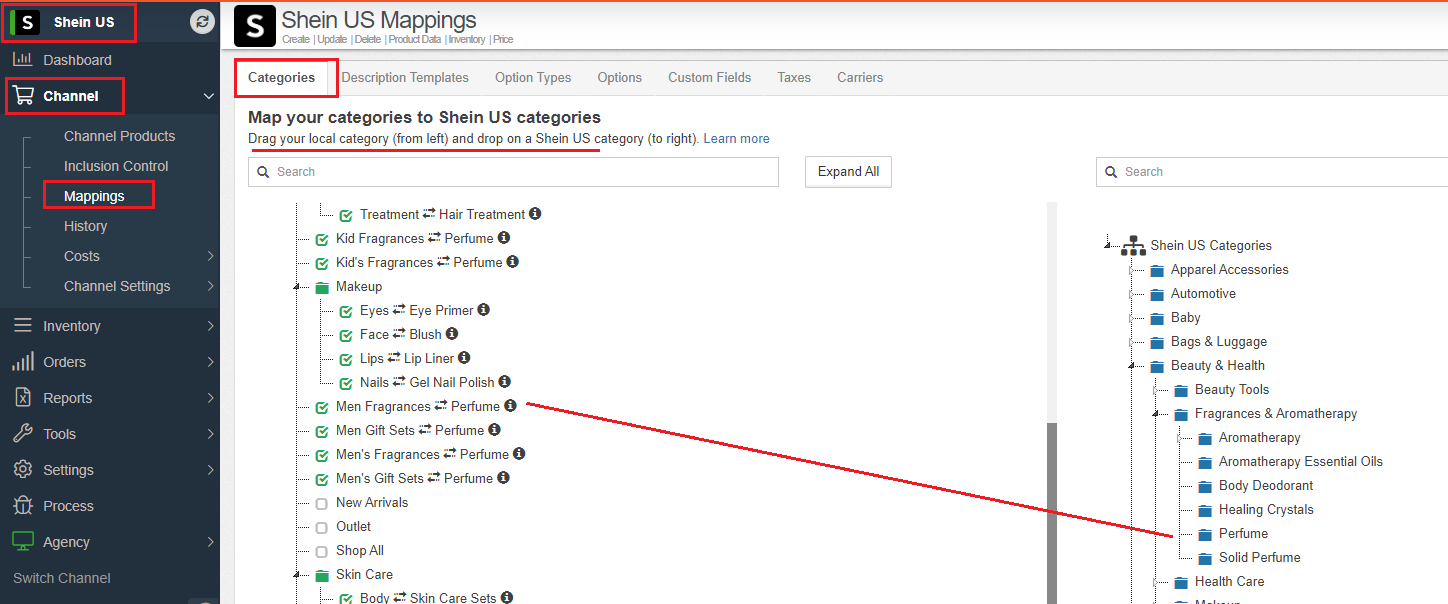Screen dimensions: 1448x604
Task: Click the local categories vertical scrollbar
Action: coord(1051,512)
